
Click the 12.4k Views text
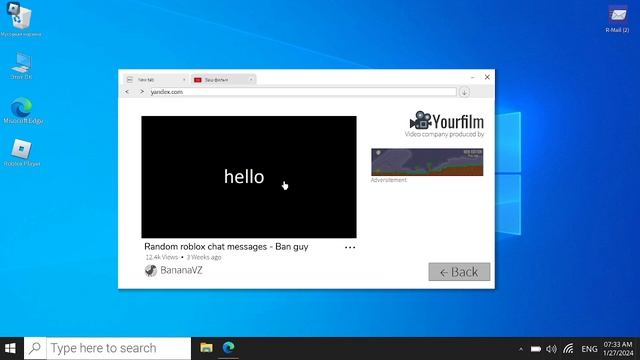162,257
